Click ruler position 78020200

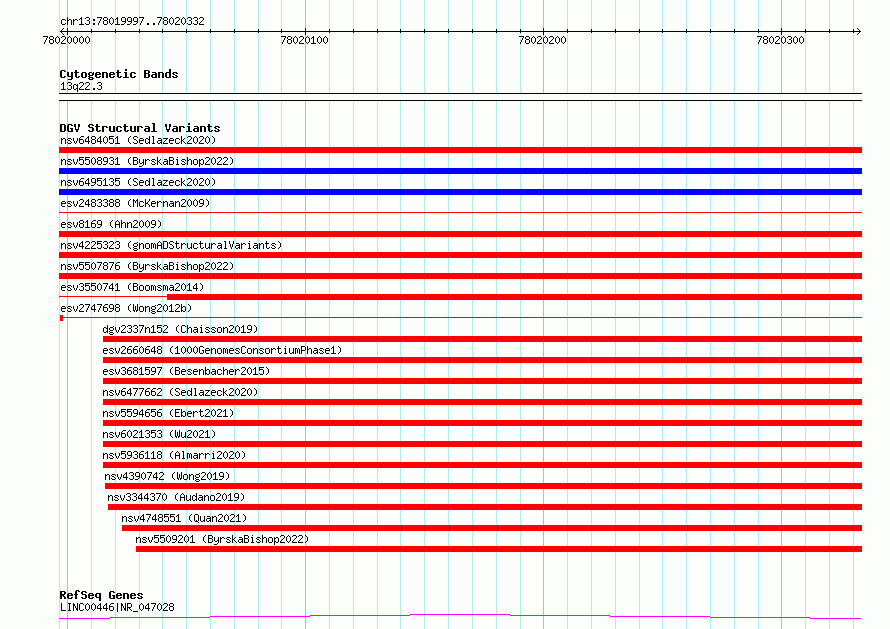(x=543, y=40)
